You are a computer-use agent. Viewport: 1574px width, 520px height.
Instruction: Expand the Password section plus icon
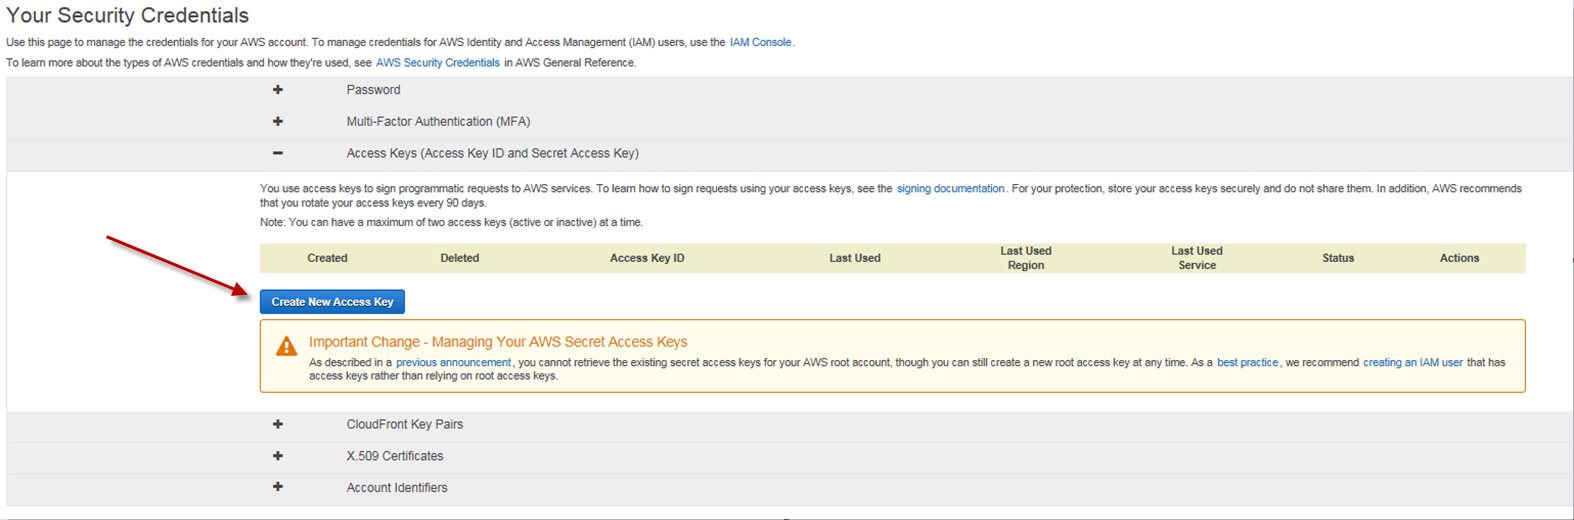pos(278,90)
